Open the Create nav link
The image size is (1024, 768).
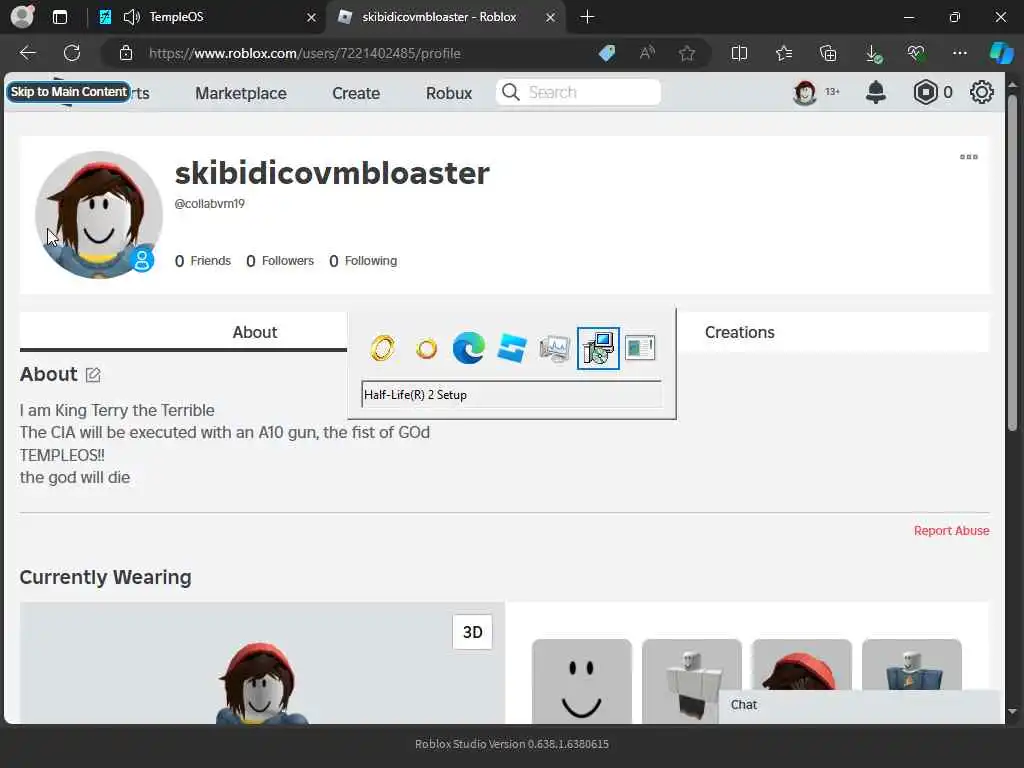coord(356,93)
